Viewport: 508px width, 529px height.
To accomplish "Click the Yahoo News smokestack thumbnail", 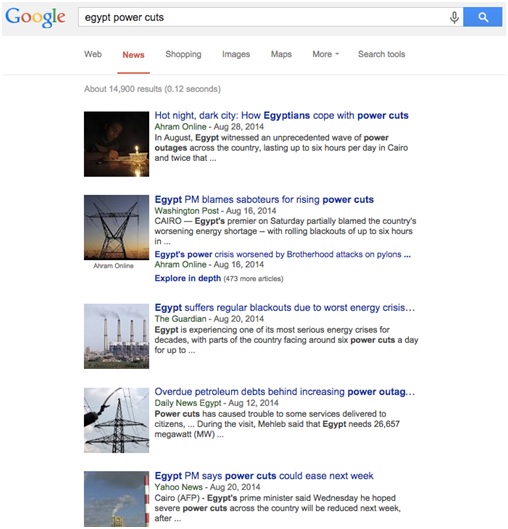I will coord(116,499).
